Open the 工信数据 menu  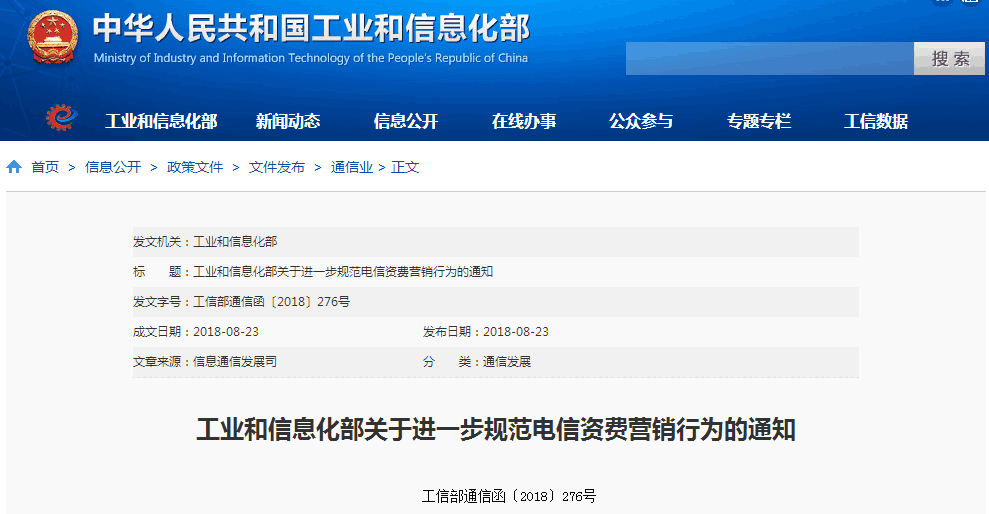pos(876,121)
